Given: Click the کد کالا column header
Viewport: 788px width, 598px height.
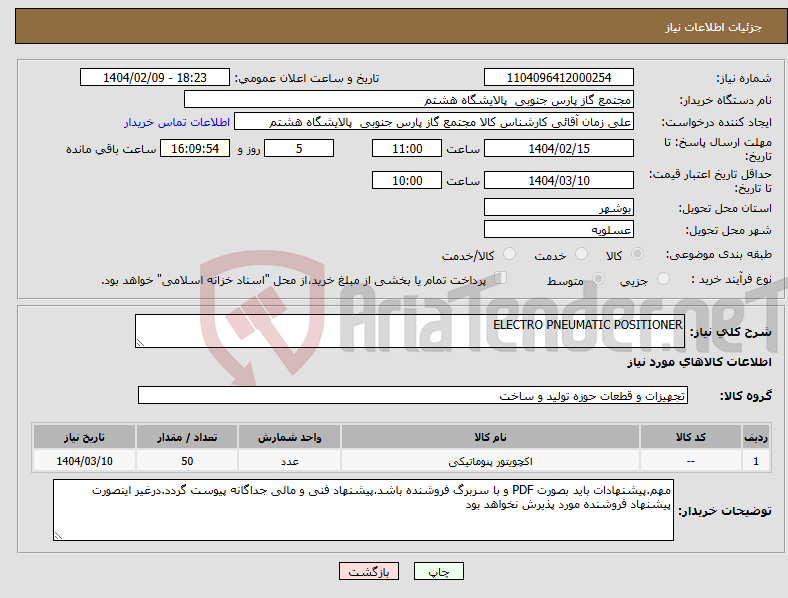Looking at the screenshot, I should click(691, 437).
